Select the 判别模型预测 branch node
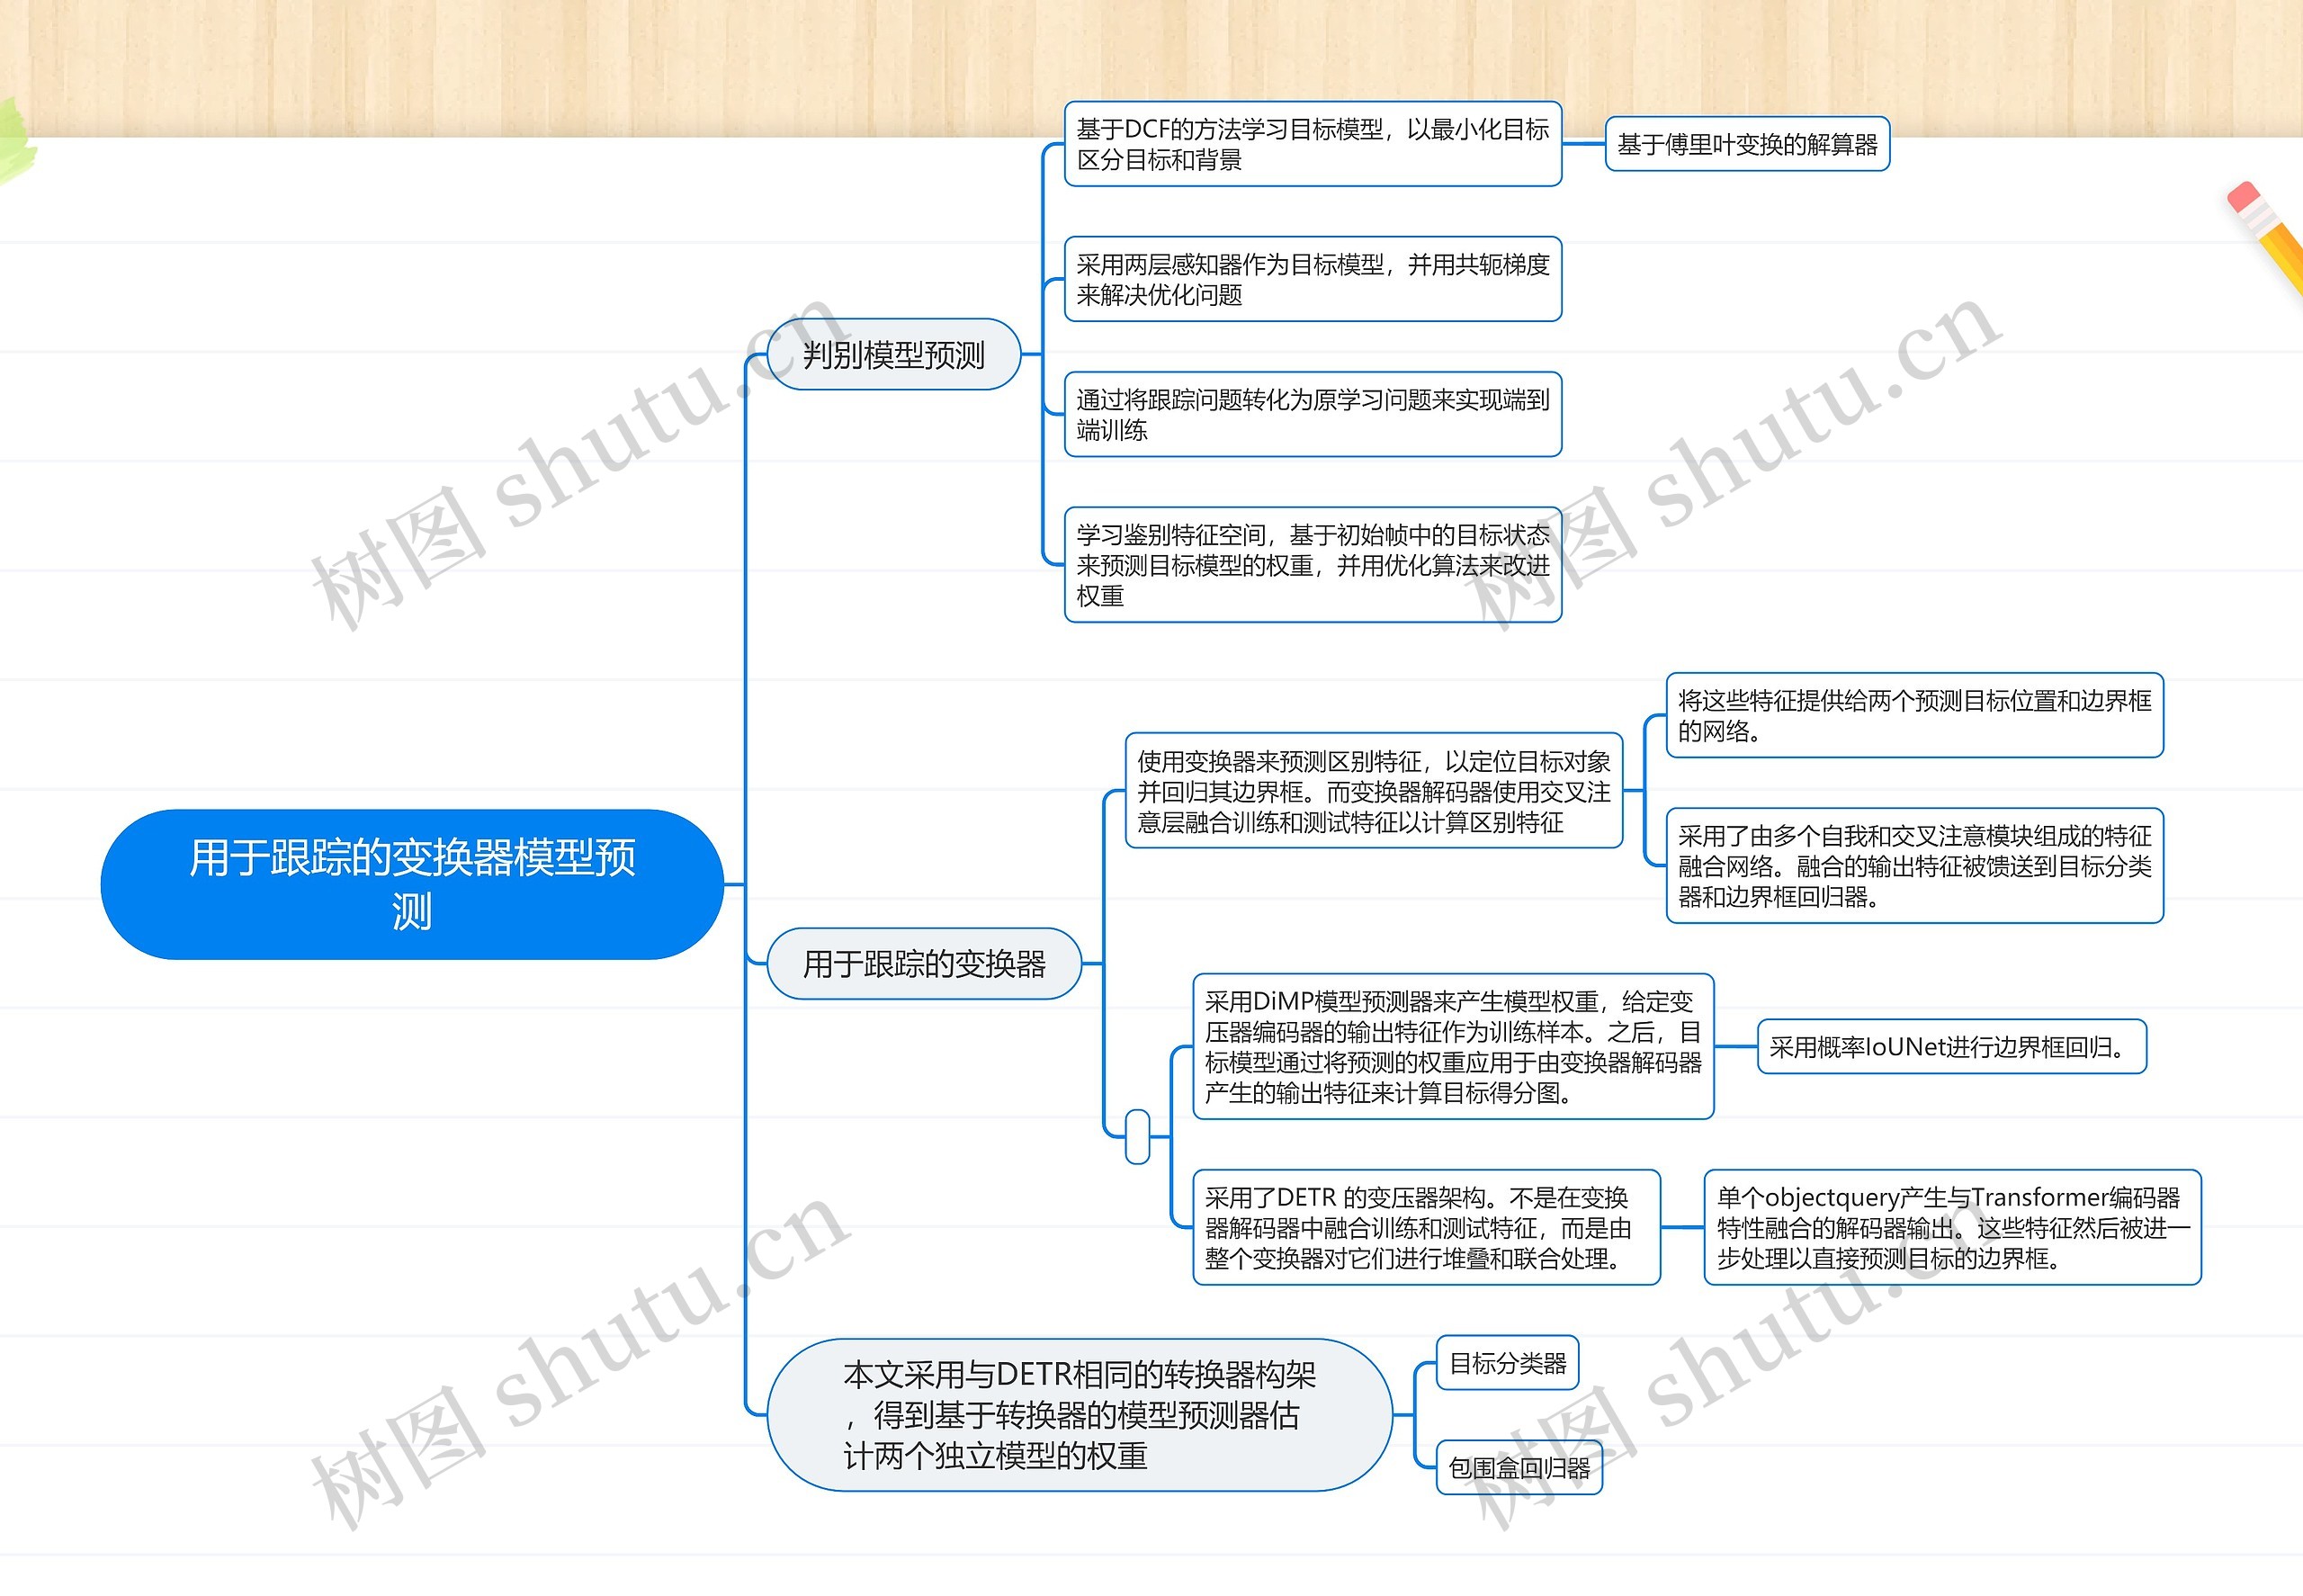 pyautogui.click(x=893, y=354)
